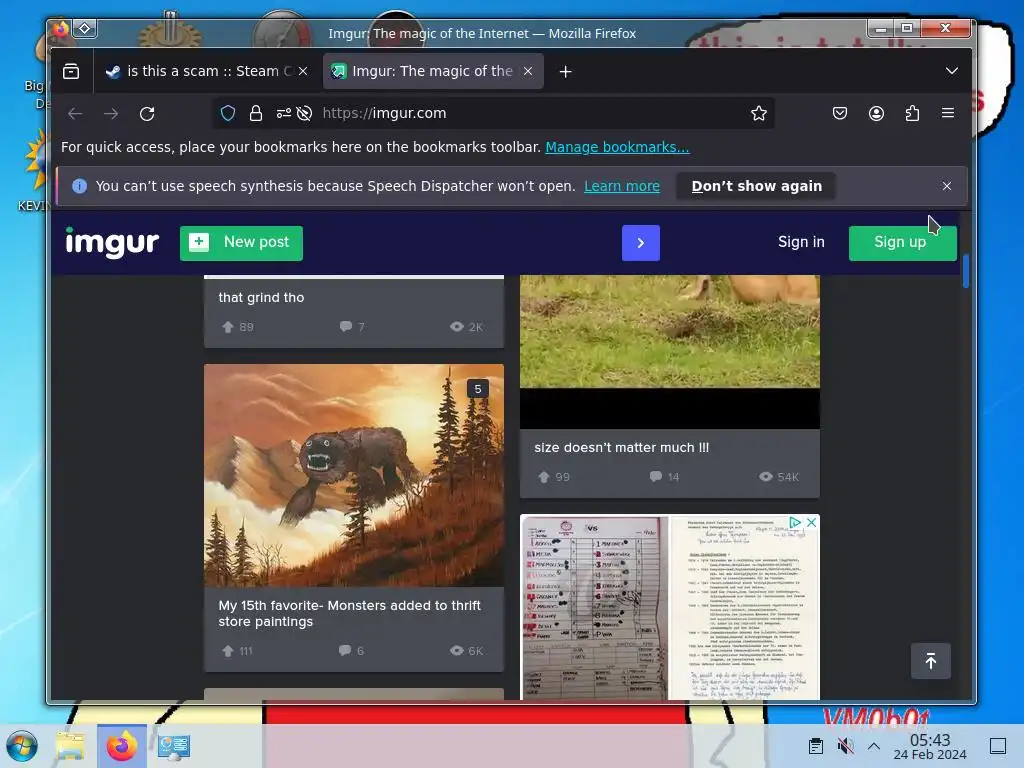Image resolution: width=1024 pixels, height=768 pixels.
Task: Click the Don't show again button
Action: (x=756, y=186)
